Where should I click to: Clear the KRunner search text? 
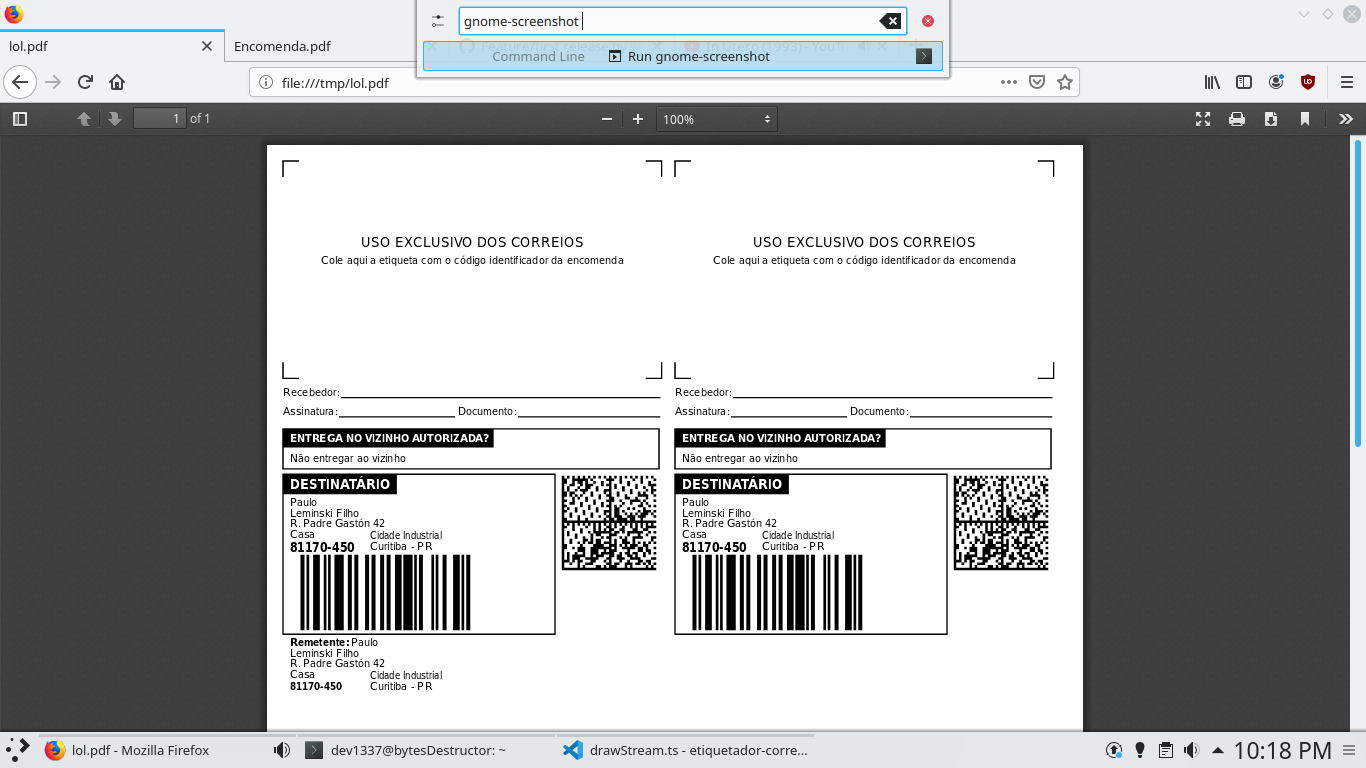[x=890, y=21]
